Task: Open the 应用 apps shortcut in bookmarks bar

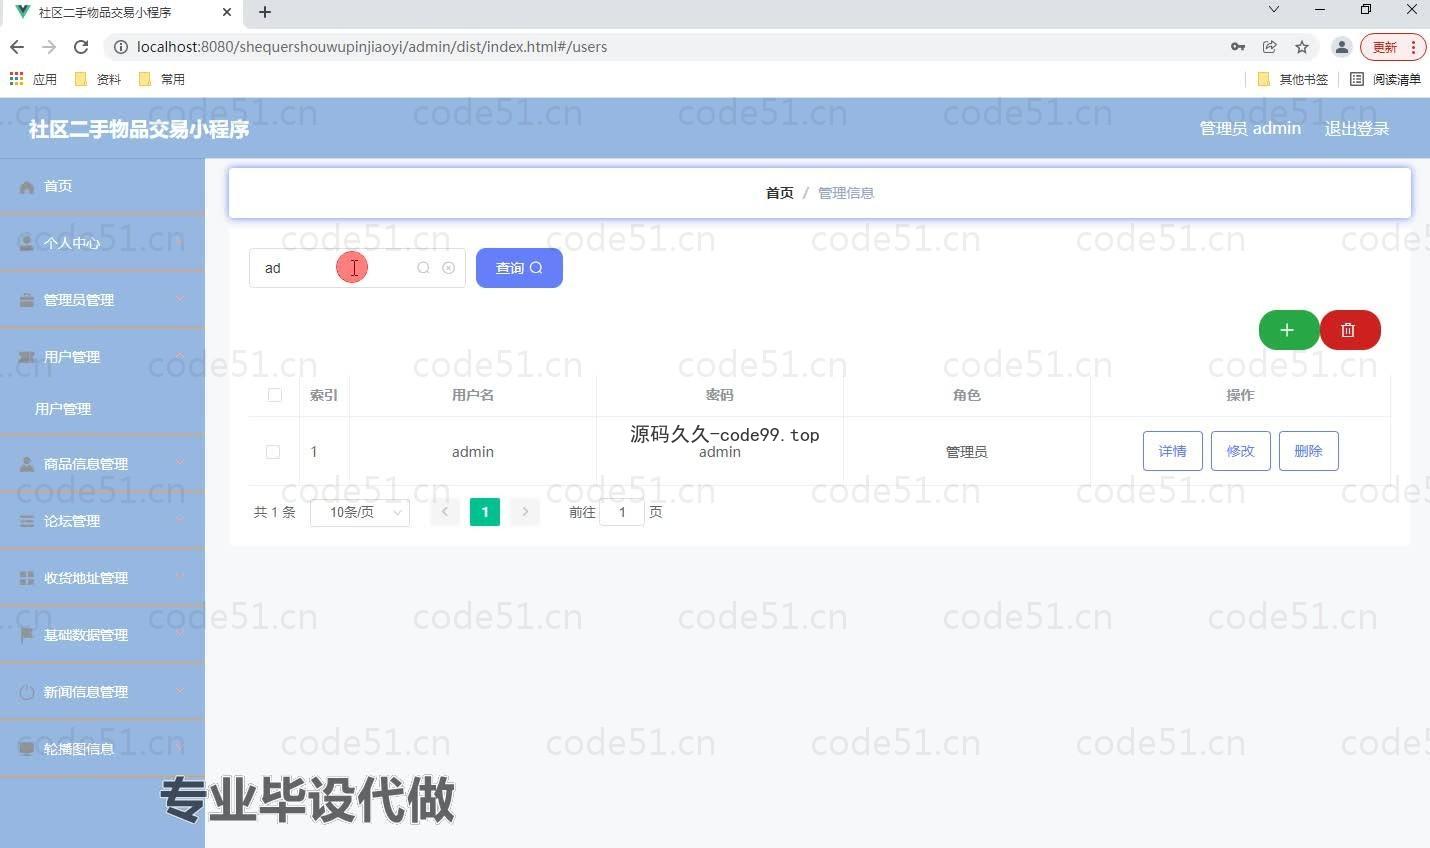Action: [33, 79]
